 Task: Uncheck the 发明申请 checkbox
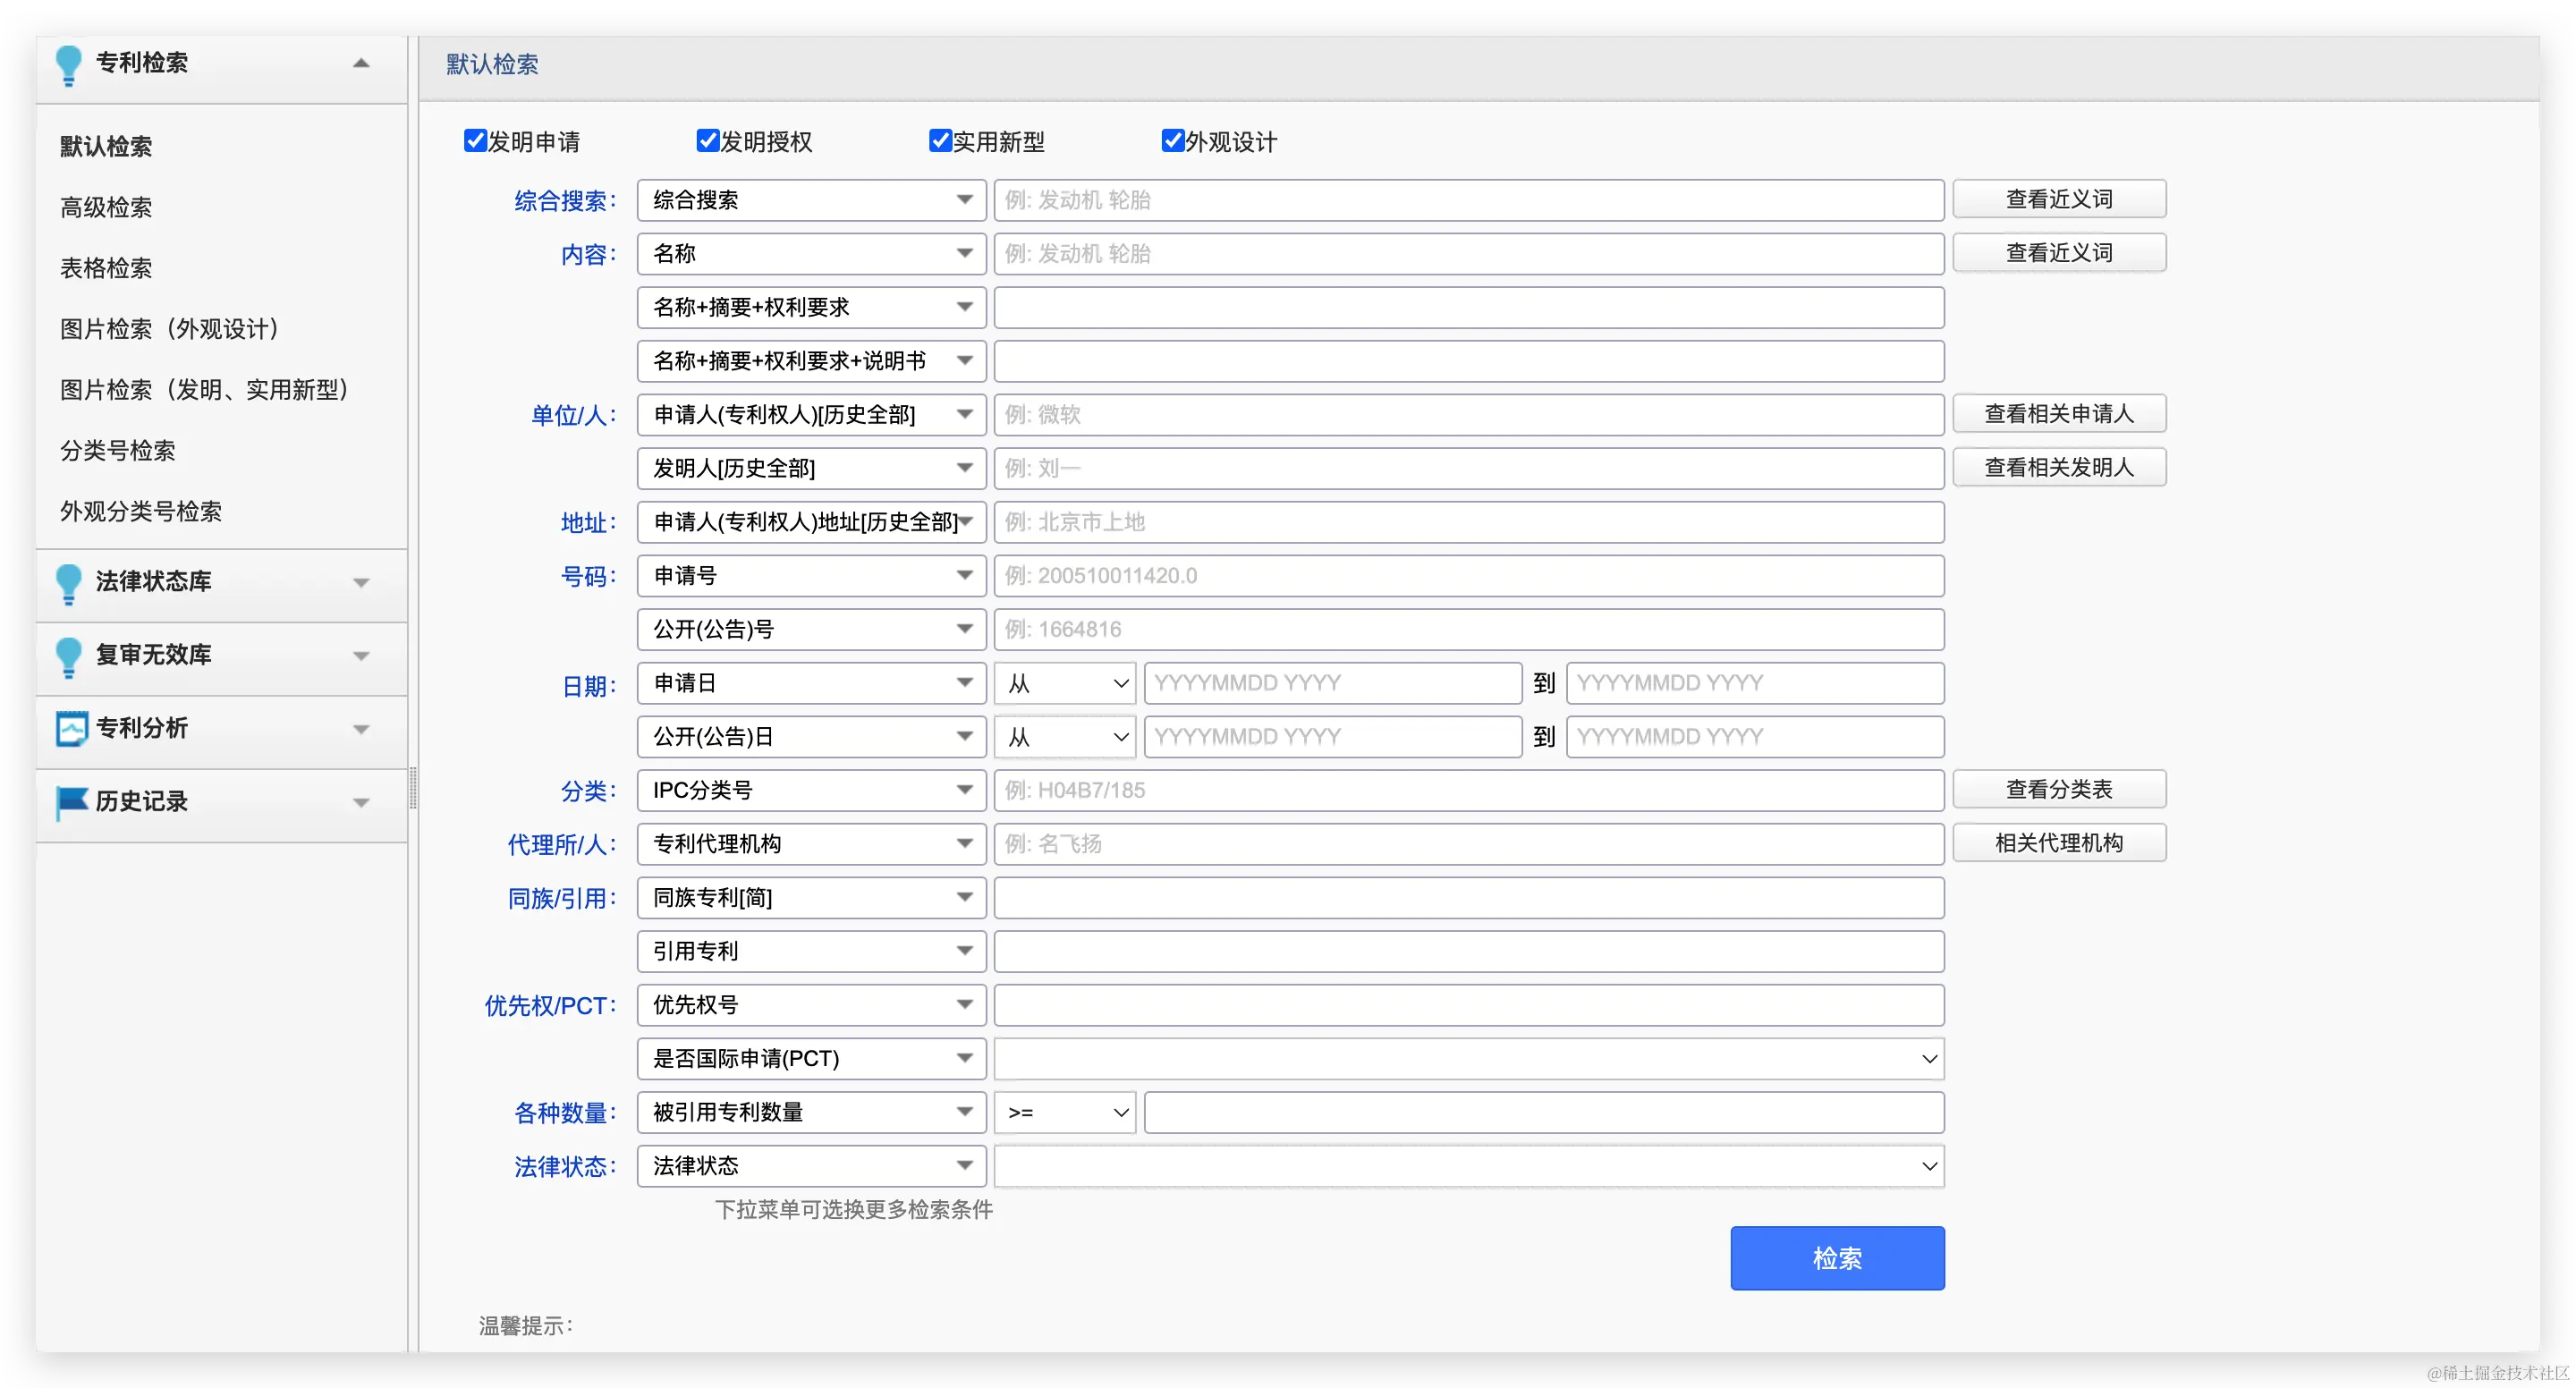[475, 141]
